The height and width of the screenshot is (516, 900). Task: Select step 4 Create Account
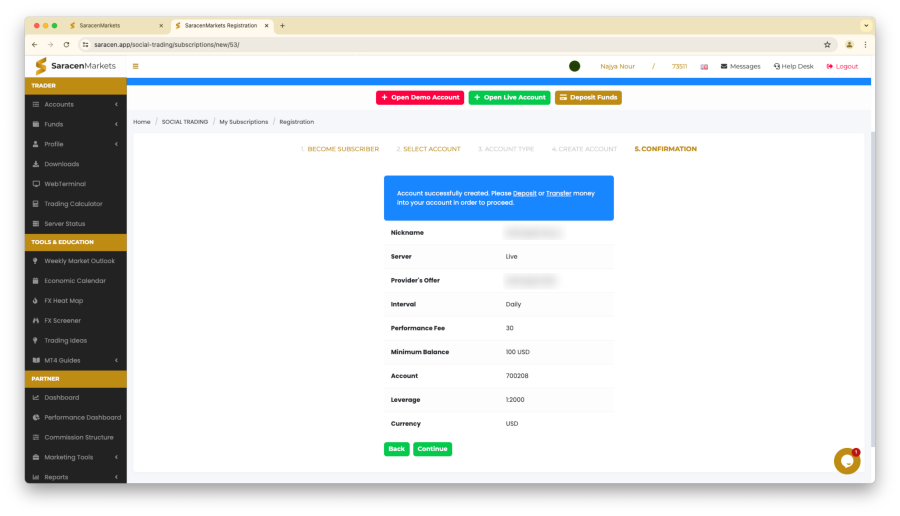[584, 149]
